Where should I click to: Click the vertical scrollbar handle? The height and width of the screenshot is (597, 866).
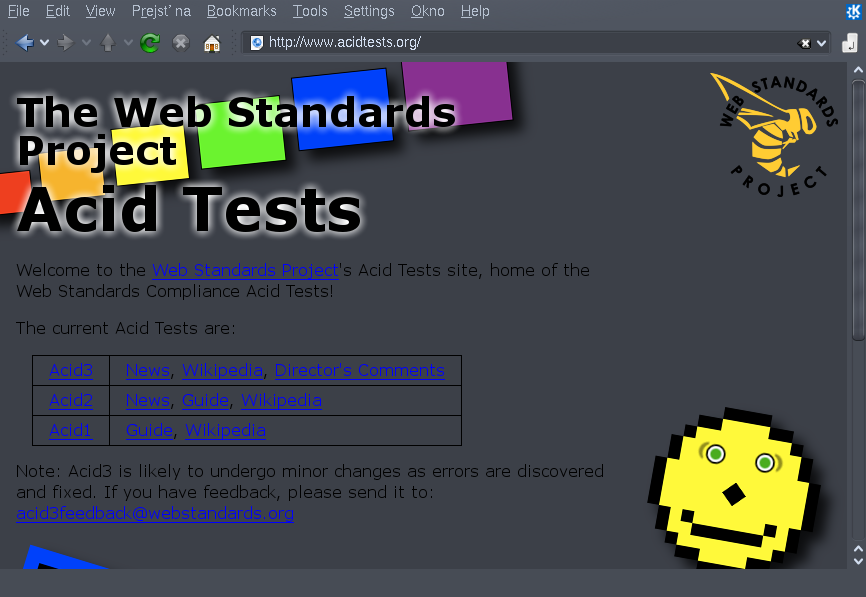pyautogui.click(x=858, y=210)
